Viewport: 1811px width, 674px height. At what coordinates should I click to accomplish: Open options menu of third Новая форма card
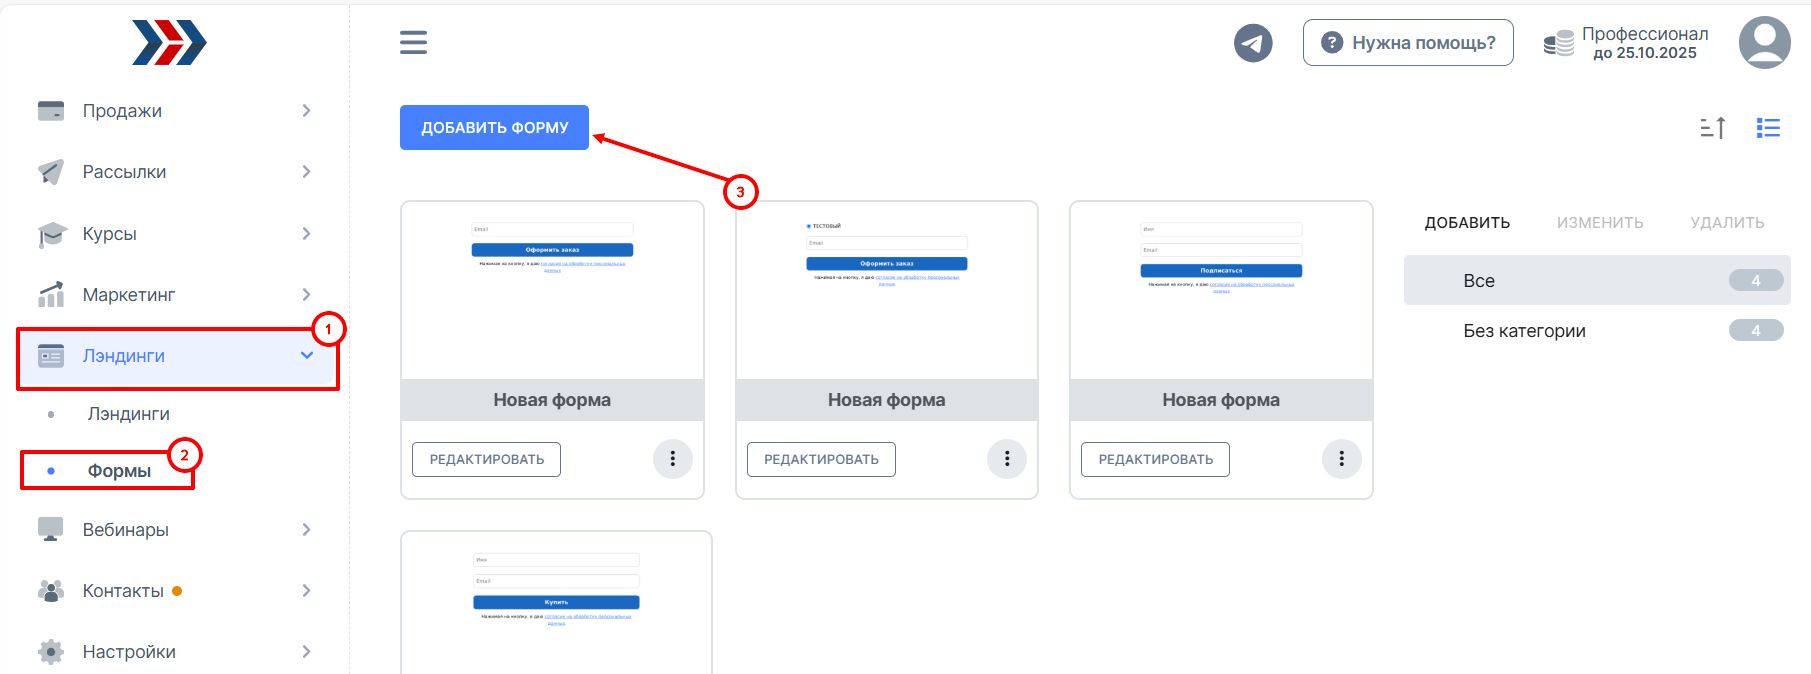tap(1342, 459)
